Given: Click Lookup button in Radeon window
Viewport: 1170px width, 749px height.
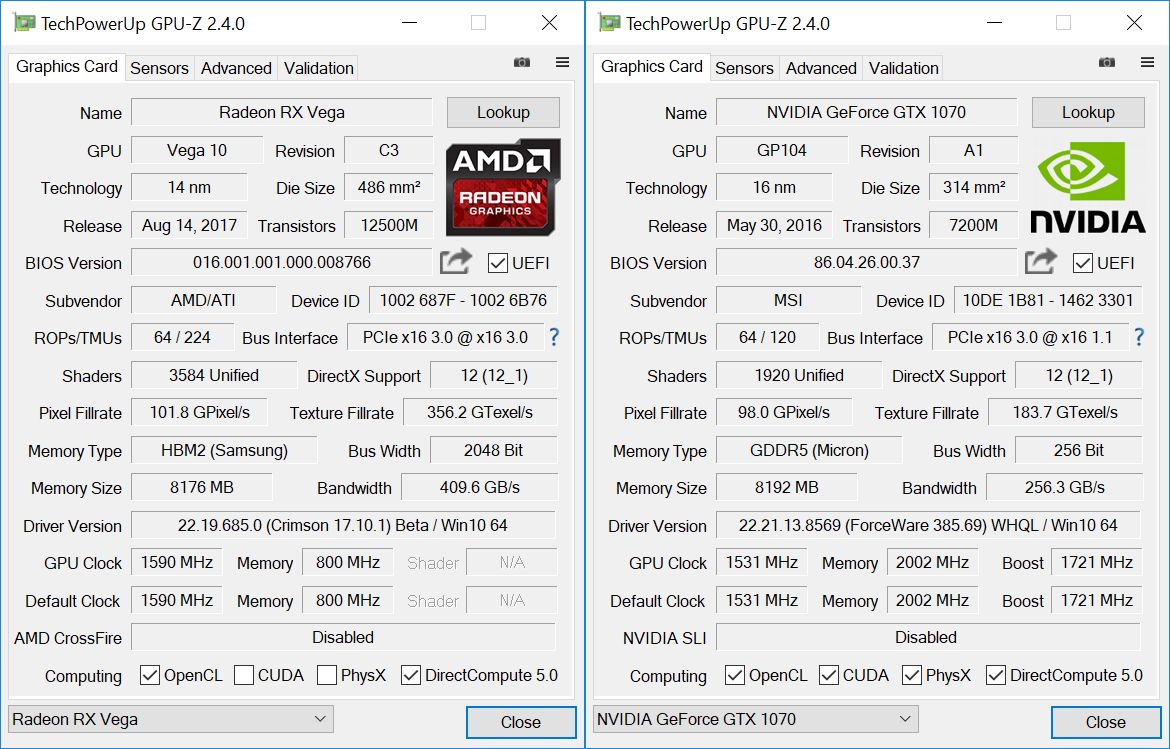Looking at the screenshot, I should pos(504,112).
